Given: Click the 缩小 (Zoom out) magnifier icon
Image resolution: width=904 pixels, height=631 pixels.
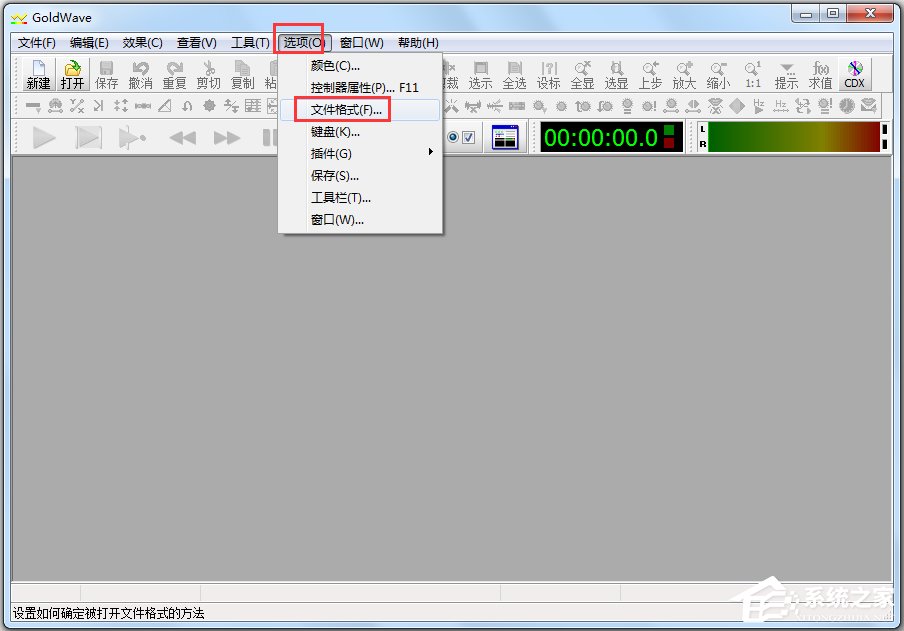Looking at the screenshot, I should click(718, 74).
